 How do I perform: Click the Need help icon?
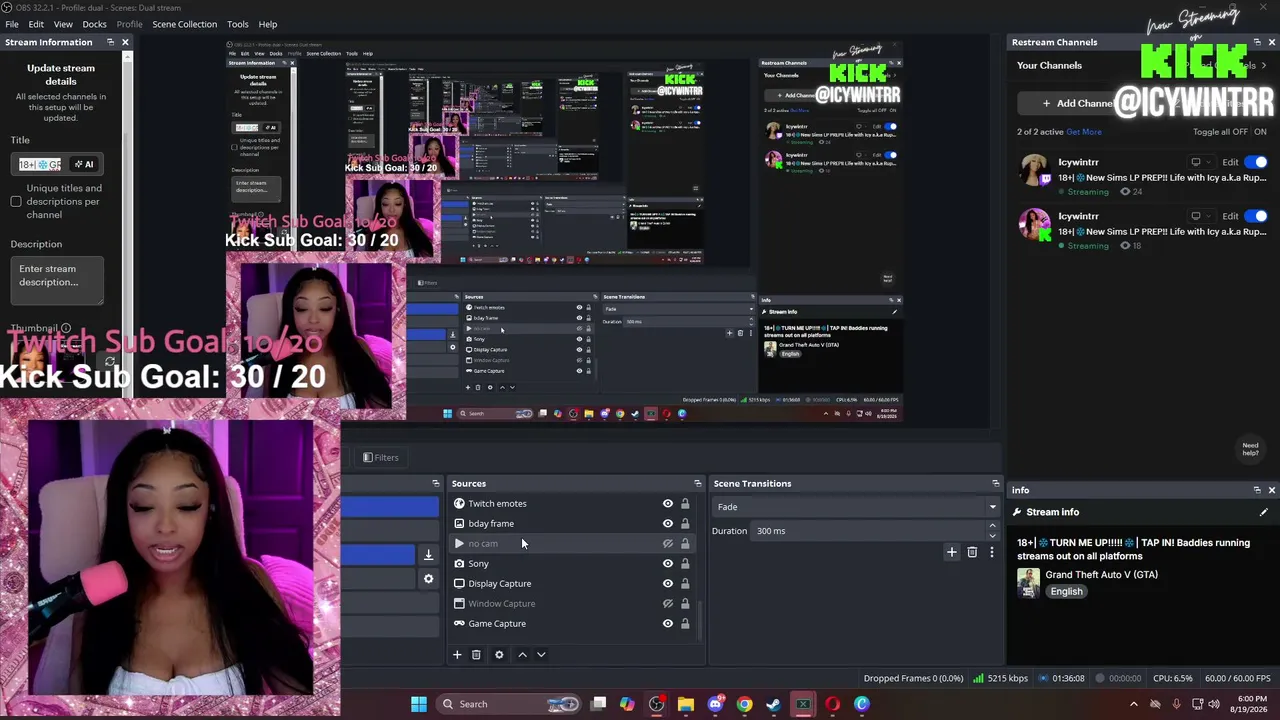coord(1250,449)
